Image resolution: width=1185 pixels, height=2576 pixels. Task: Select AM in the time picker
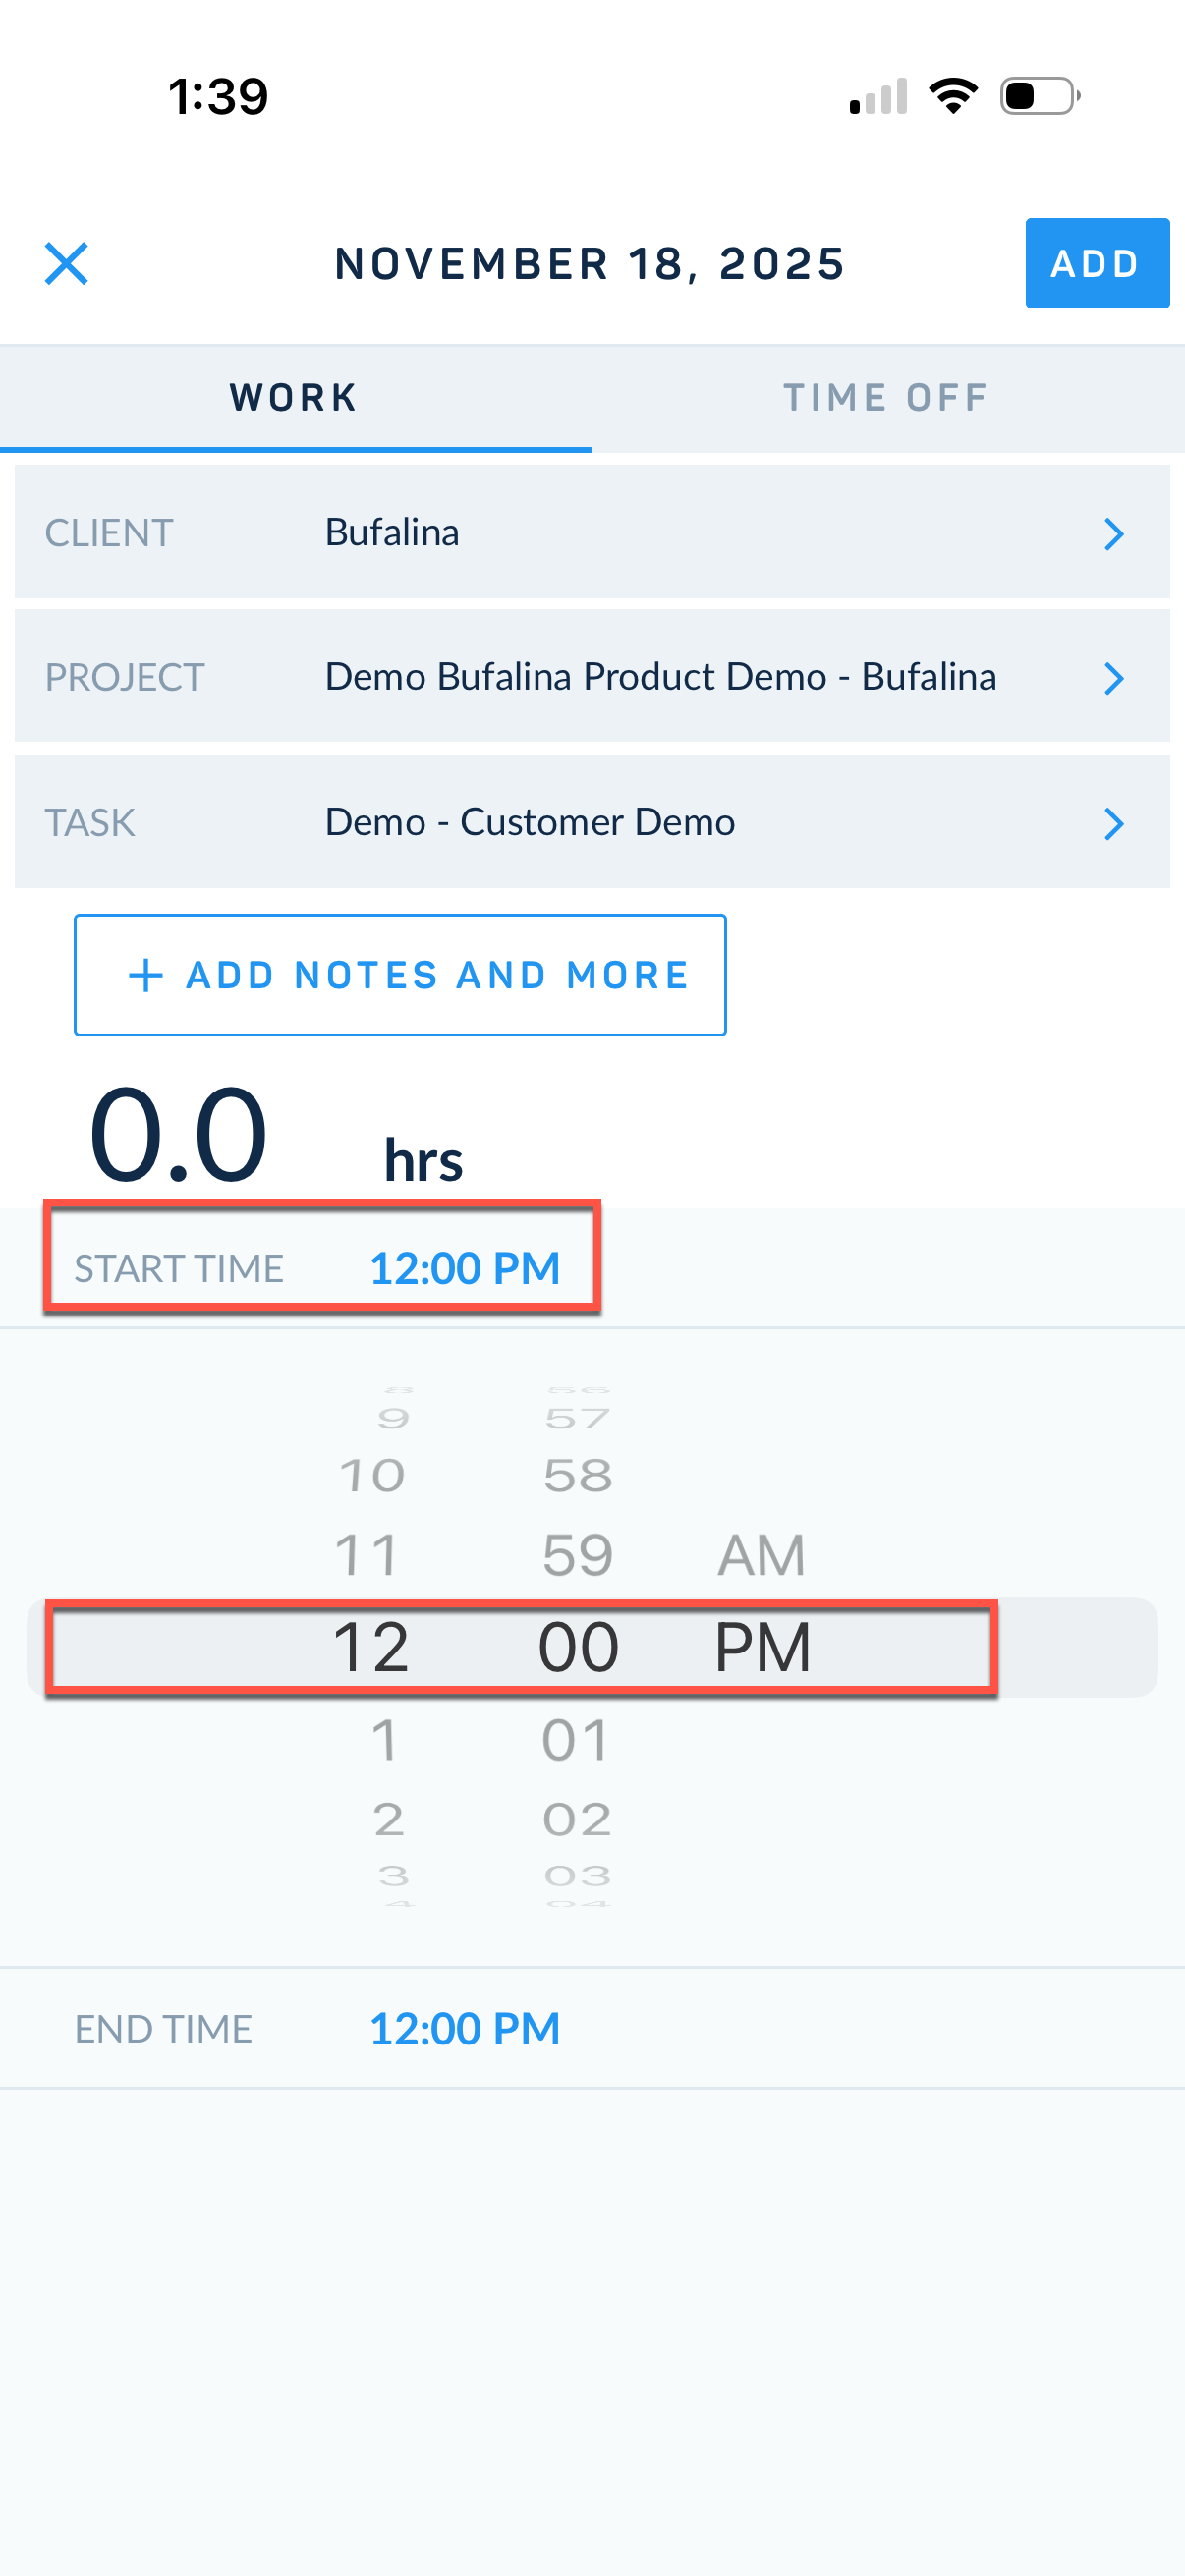coord(761,1556)
